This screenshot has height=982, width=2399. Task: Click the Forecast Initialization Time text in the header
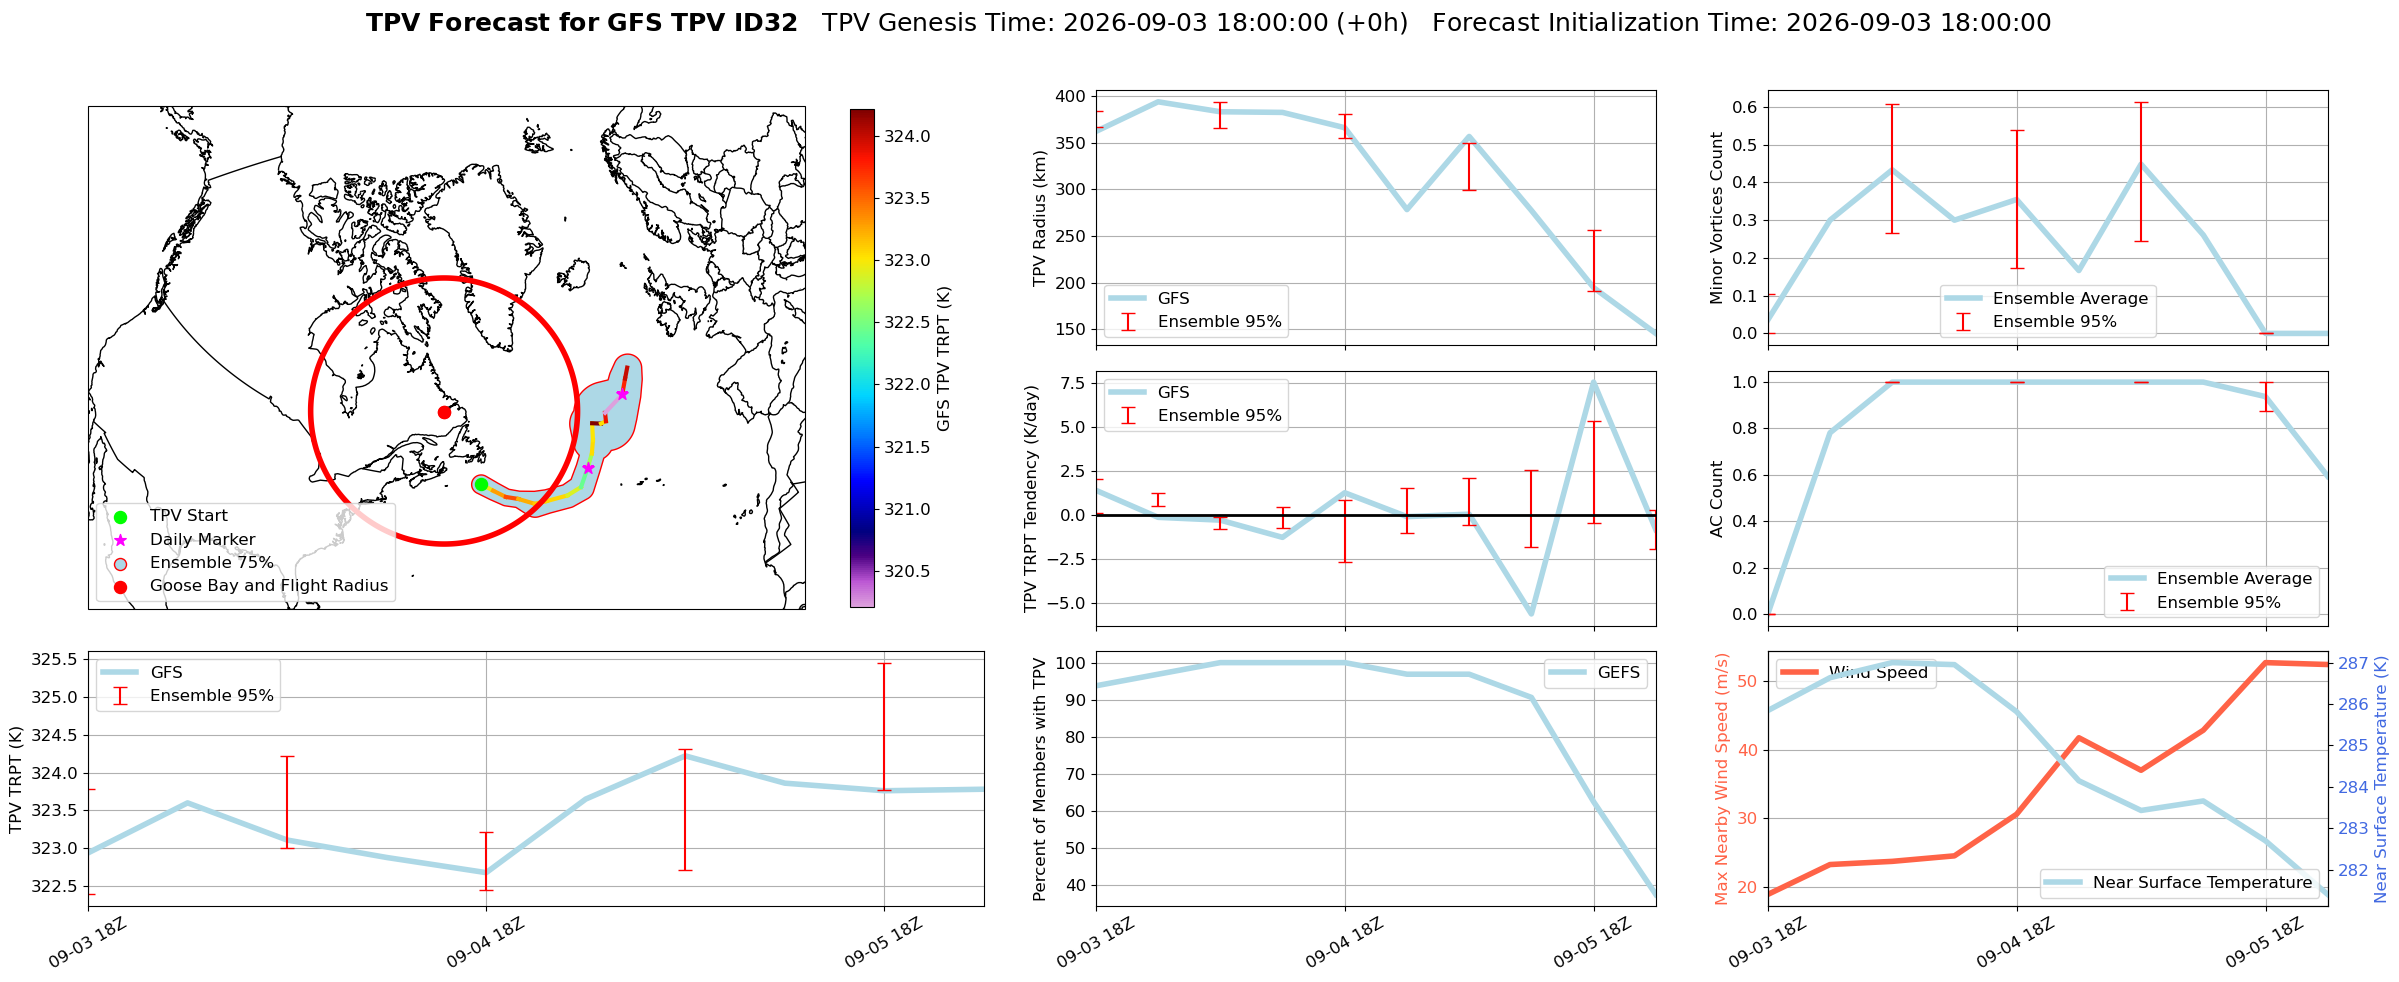click(x=1742, y=23)
